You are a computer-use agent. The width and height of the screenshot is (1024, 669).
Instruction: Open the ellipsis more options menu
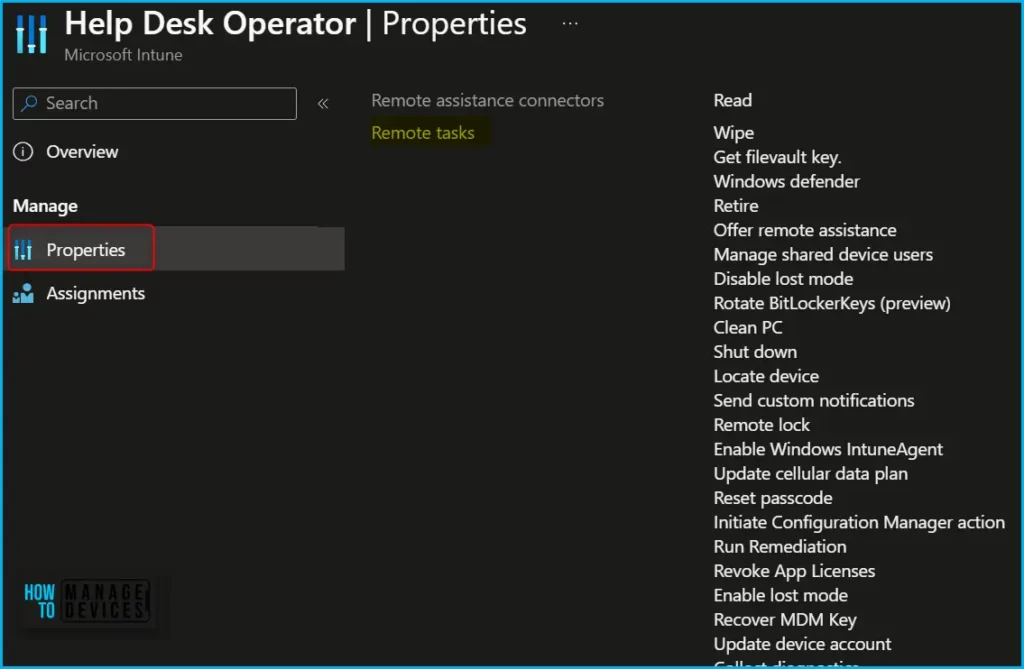569,24
